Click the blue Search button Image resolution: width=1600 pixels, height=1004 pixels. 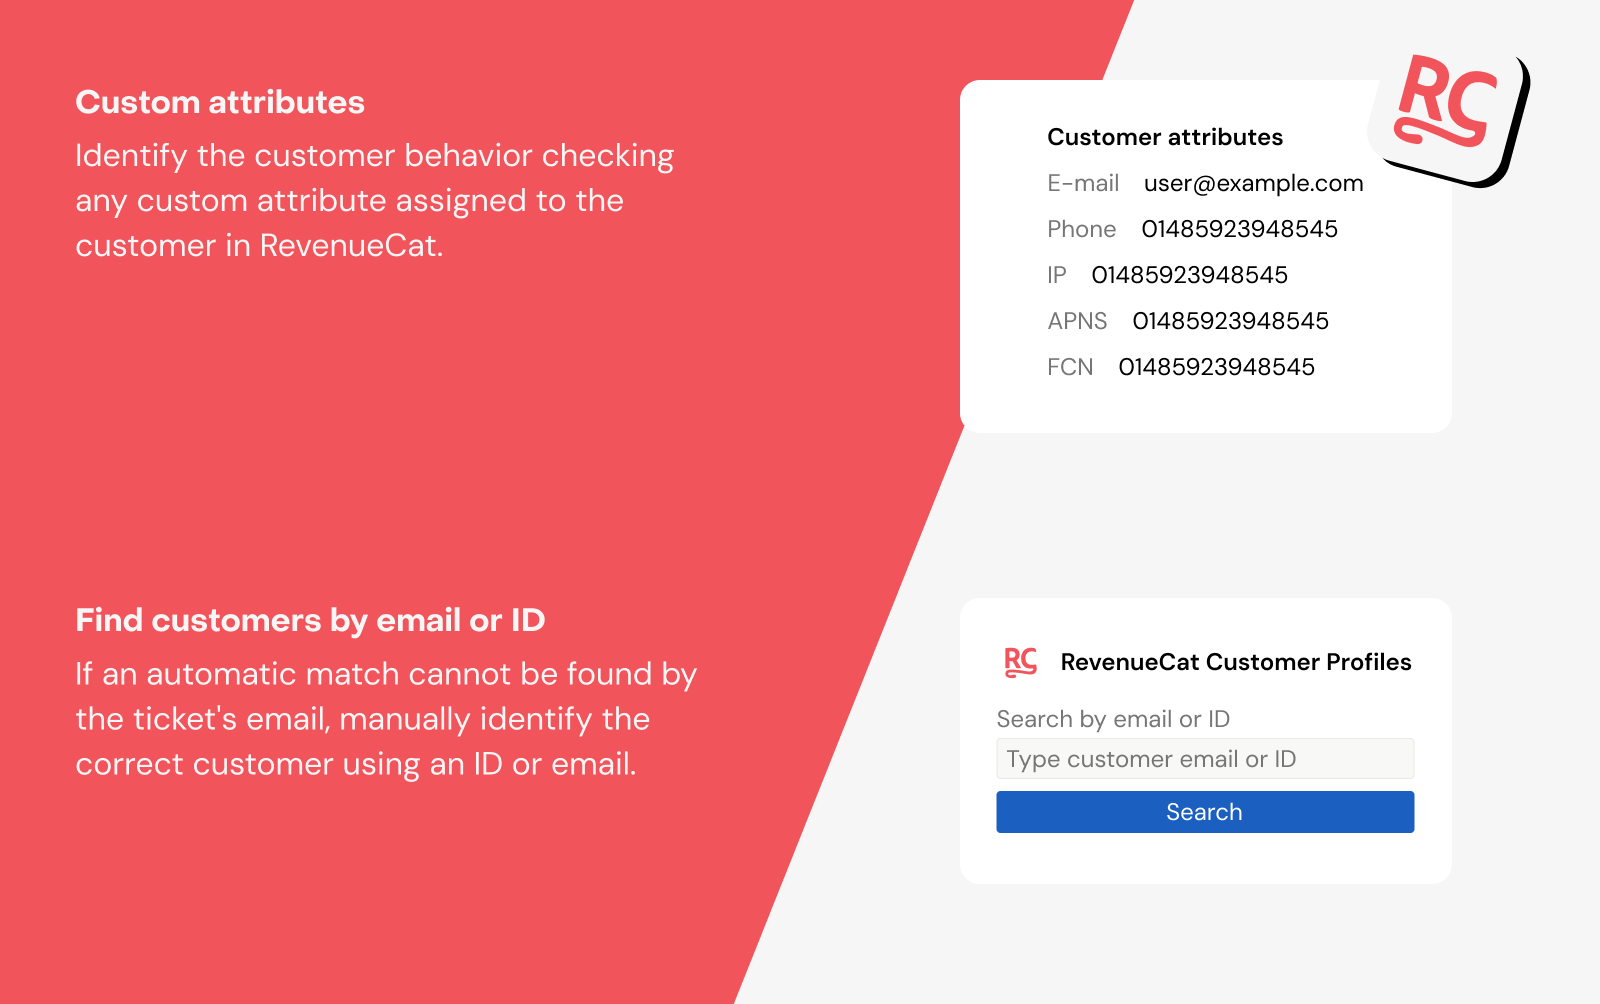point(1205,812)
